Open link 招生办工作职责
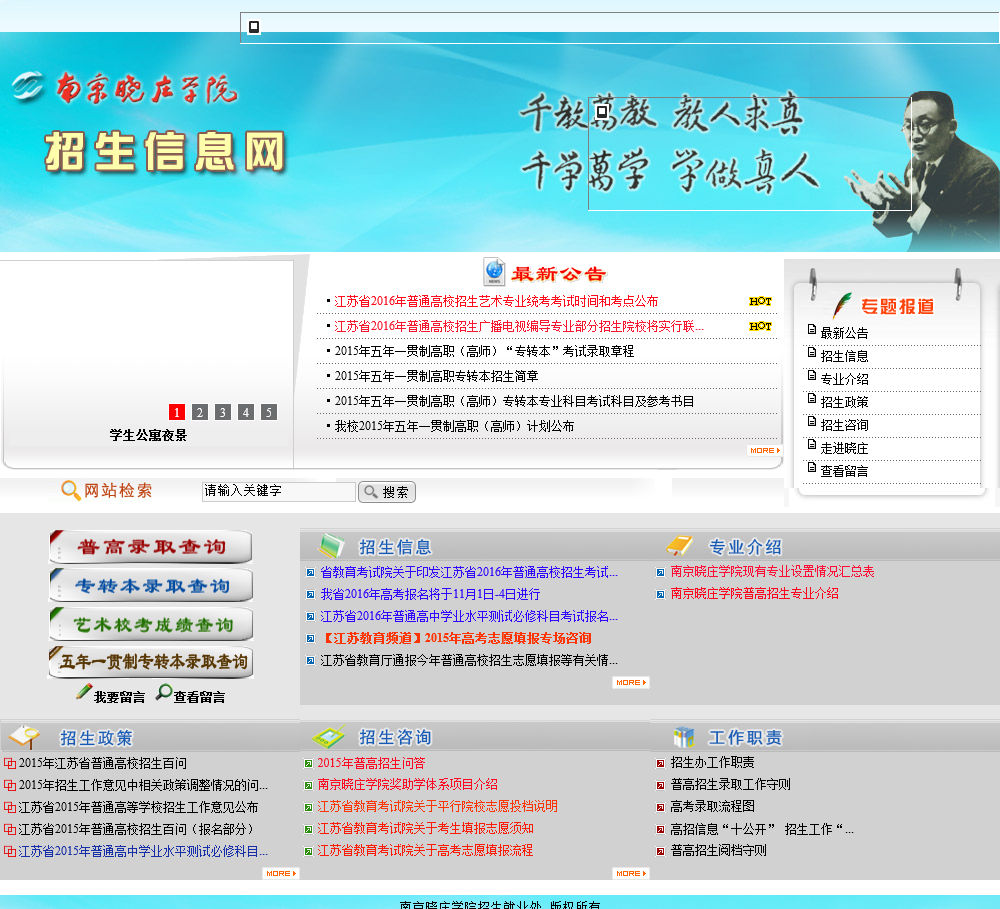Image resolution: width=1000 pixels, height=909 pixels. click(x=712, y=762)
